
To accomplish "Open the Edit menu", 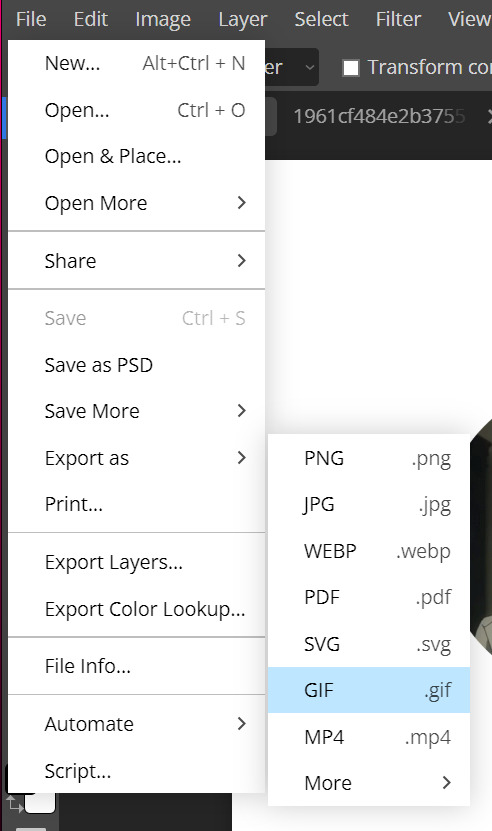I will click(x=91, y=19).
